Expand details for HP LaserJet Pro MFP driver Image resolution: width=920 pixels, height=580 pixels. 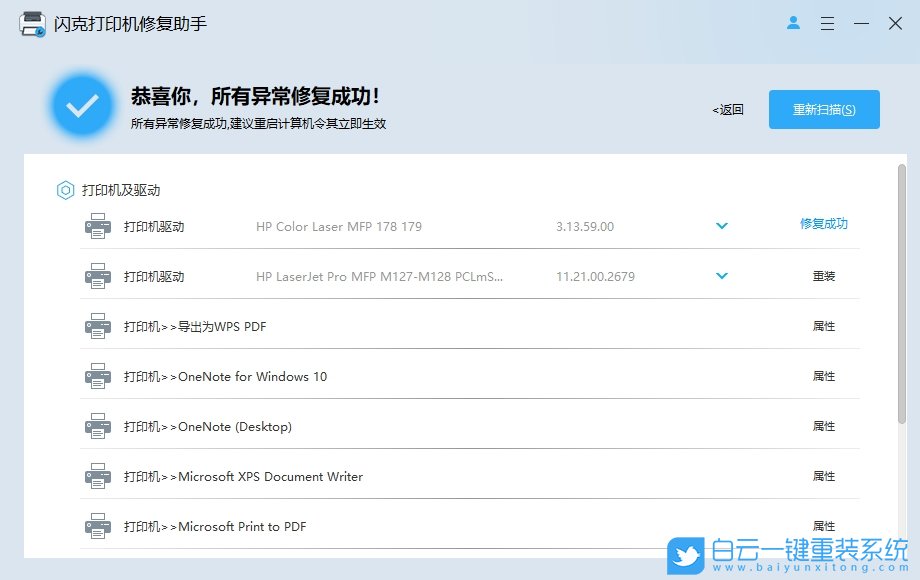coord(722,276)
